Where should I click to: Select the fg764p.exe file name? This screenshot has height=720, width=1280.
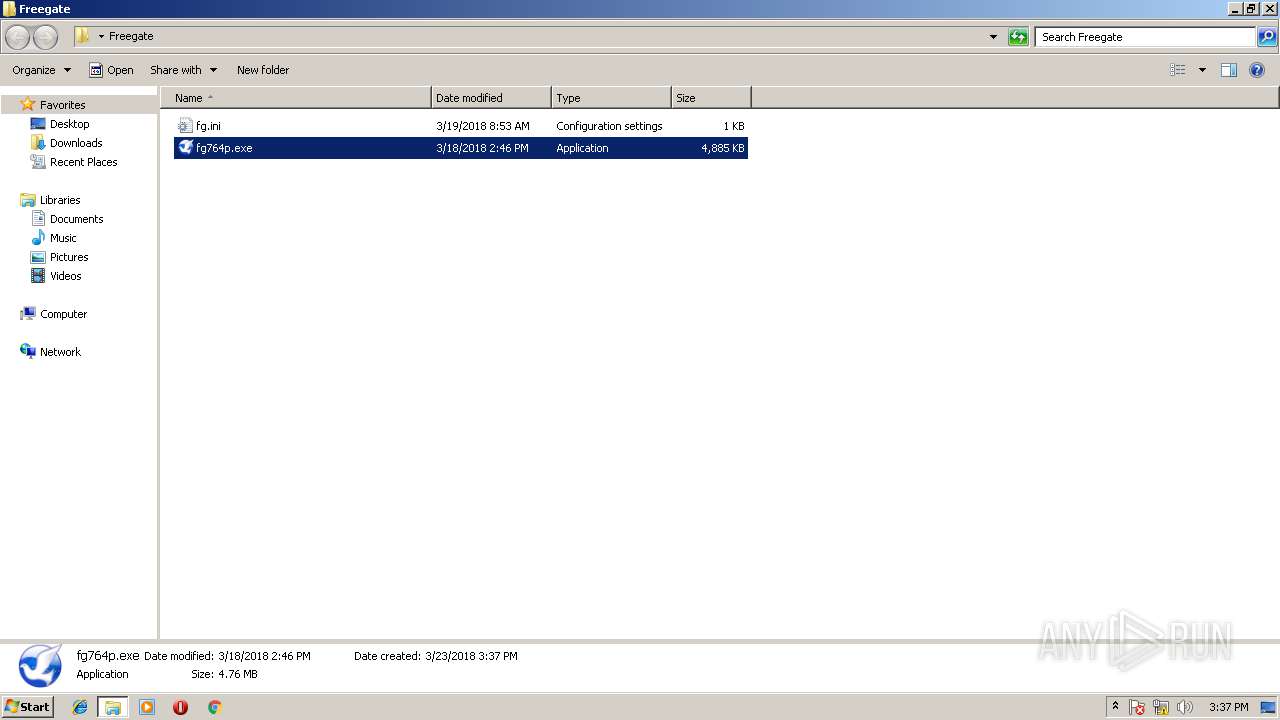tap(224, 148)
